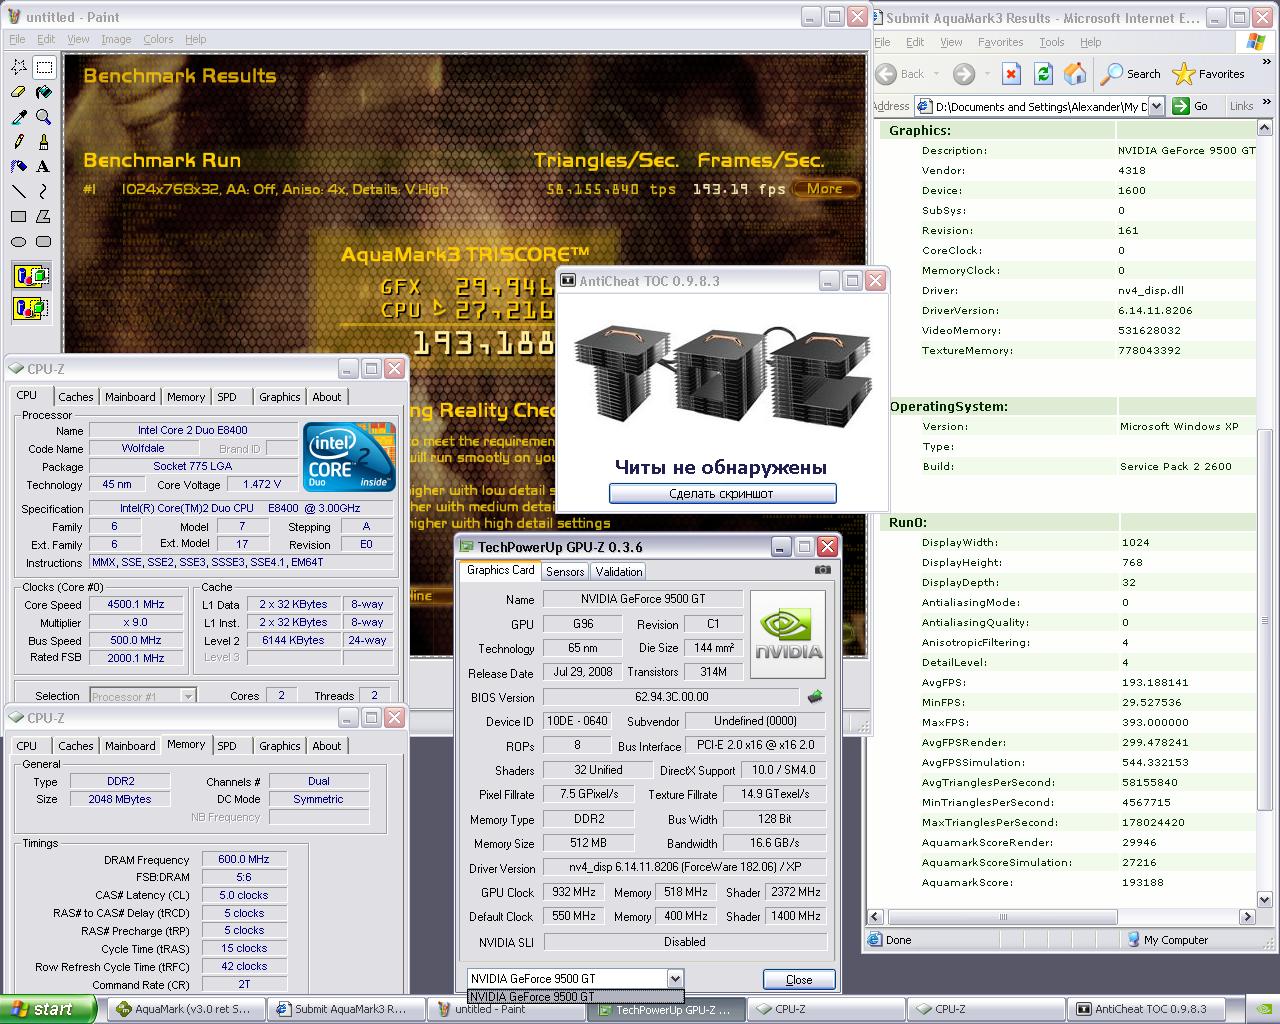The image size is (1280, 1024).
Task: Choose the Brush tool in Paint
Action: tap(44, 142)
